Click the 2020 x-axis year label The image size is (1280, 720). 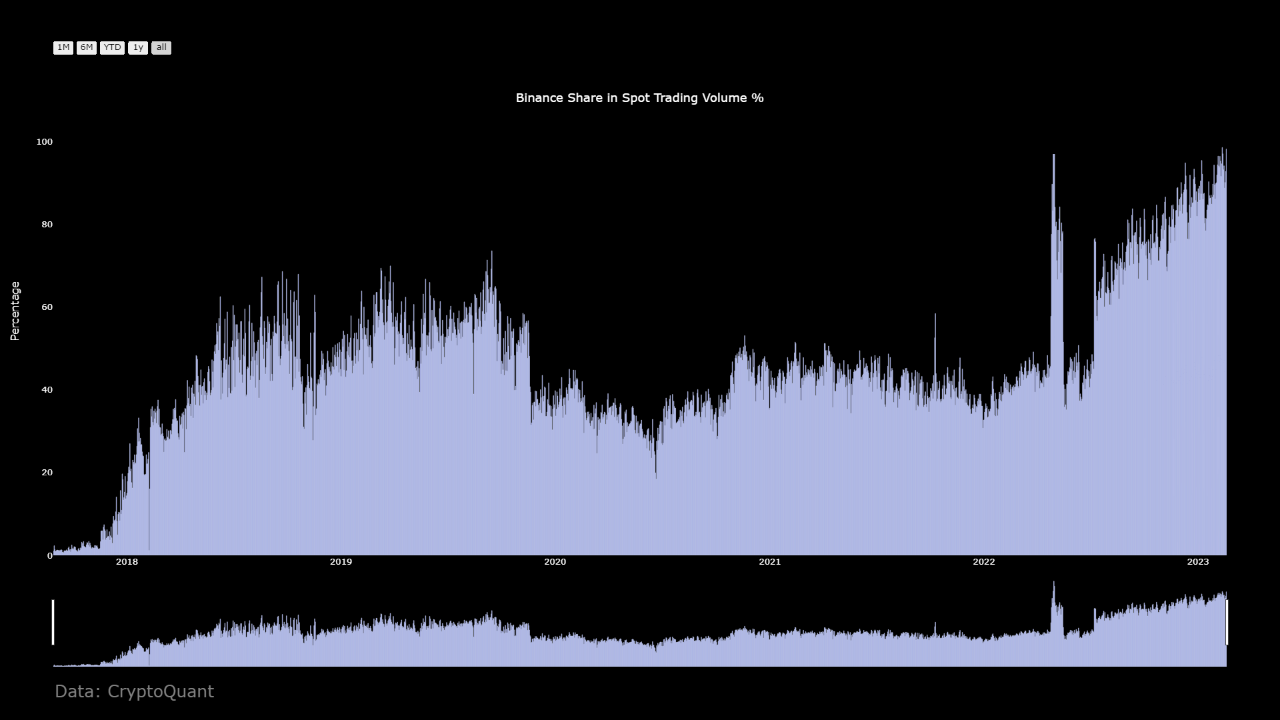click(x=555, y=562)
